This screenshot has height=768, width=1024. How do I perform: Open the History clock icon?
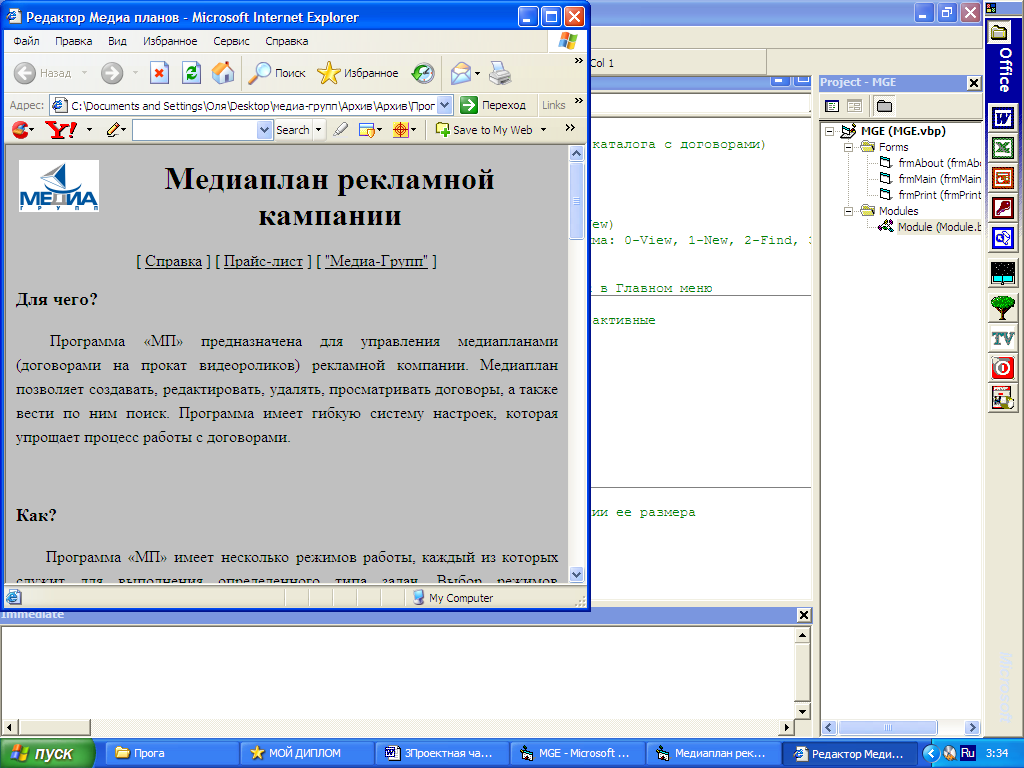423,72
